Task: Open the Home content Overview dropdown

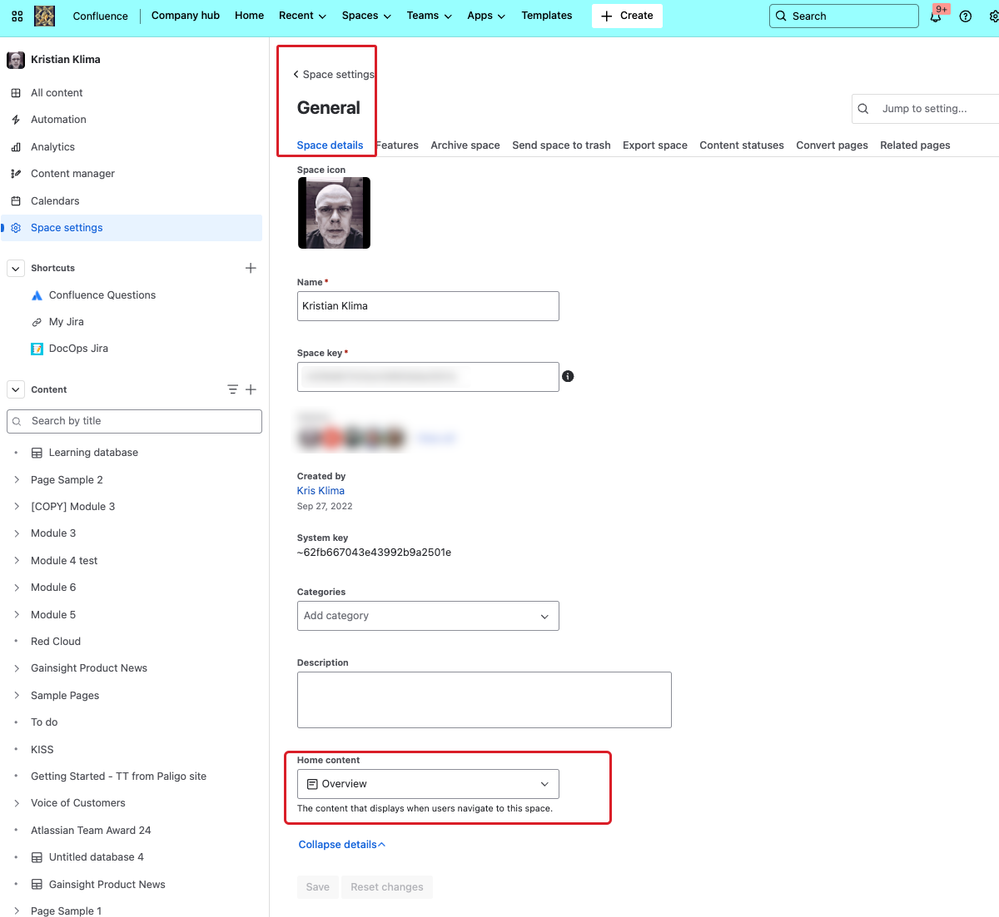Action: (428, 784)
